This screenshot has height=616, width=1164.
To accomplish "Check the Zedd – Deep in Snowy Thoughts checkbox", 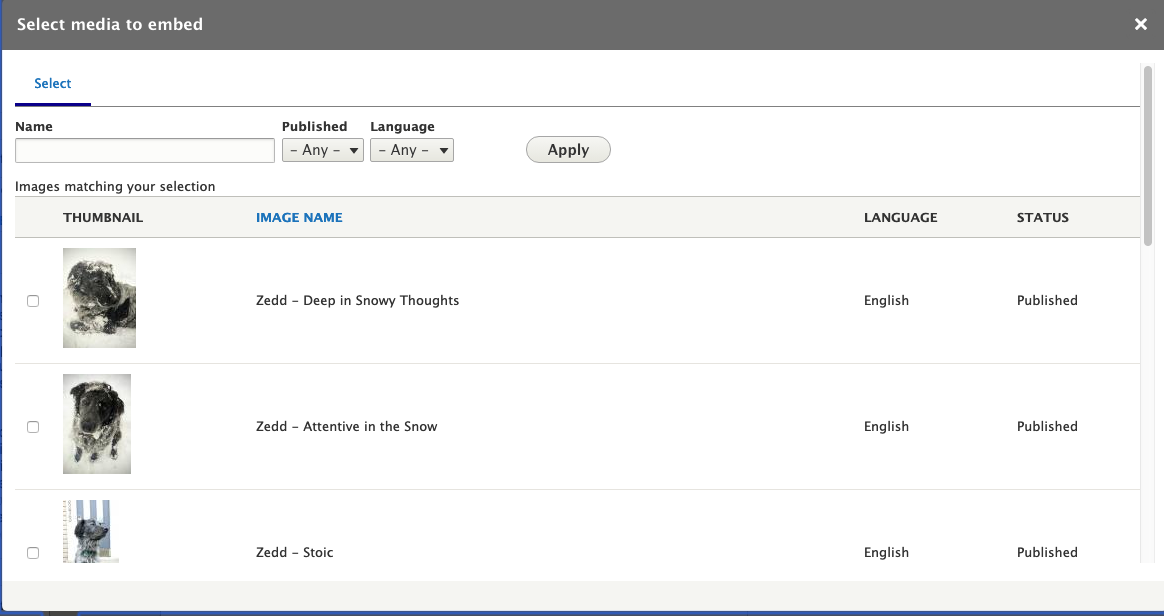I will [x=33, y=301].
